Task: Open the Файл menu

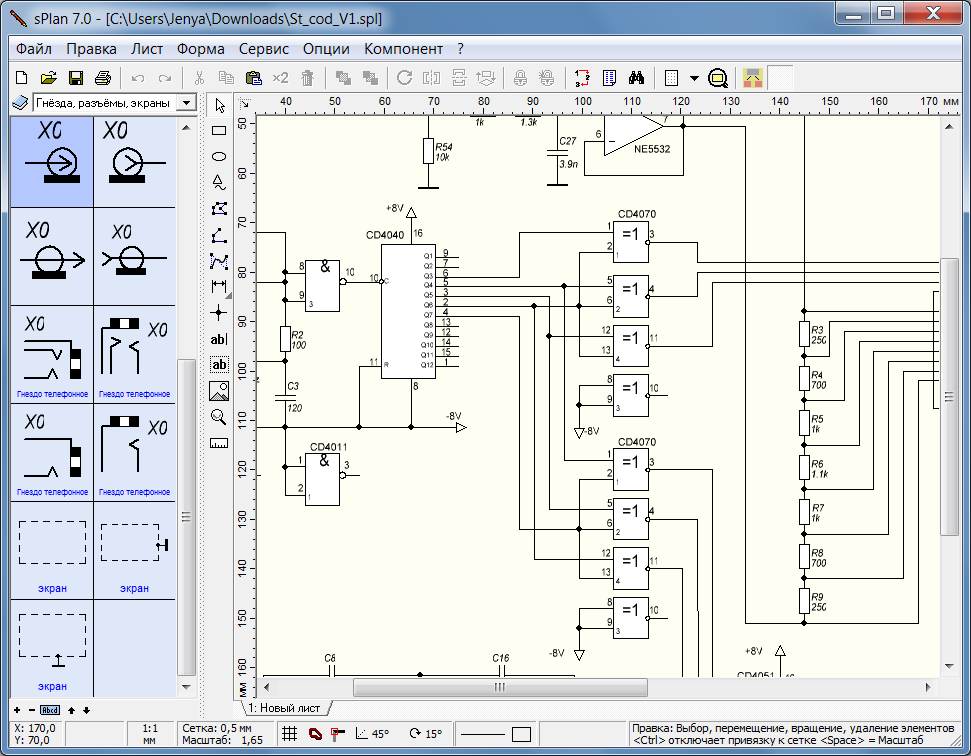Action: point(33,49)
